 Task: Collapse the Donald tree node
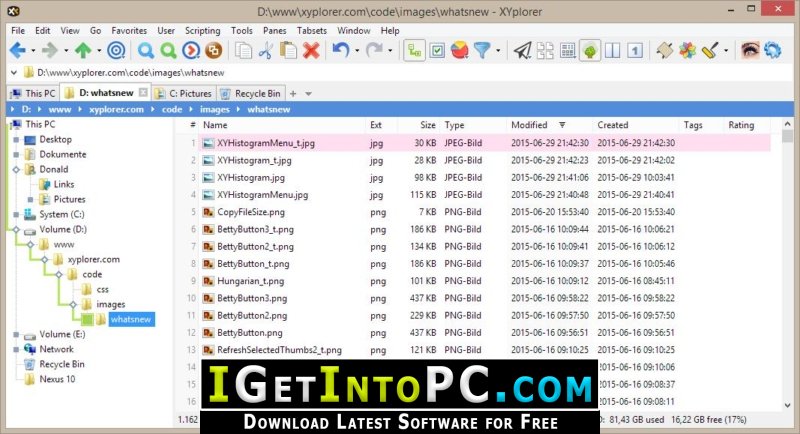click(x=16, y=169)
